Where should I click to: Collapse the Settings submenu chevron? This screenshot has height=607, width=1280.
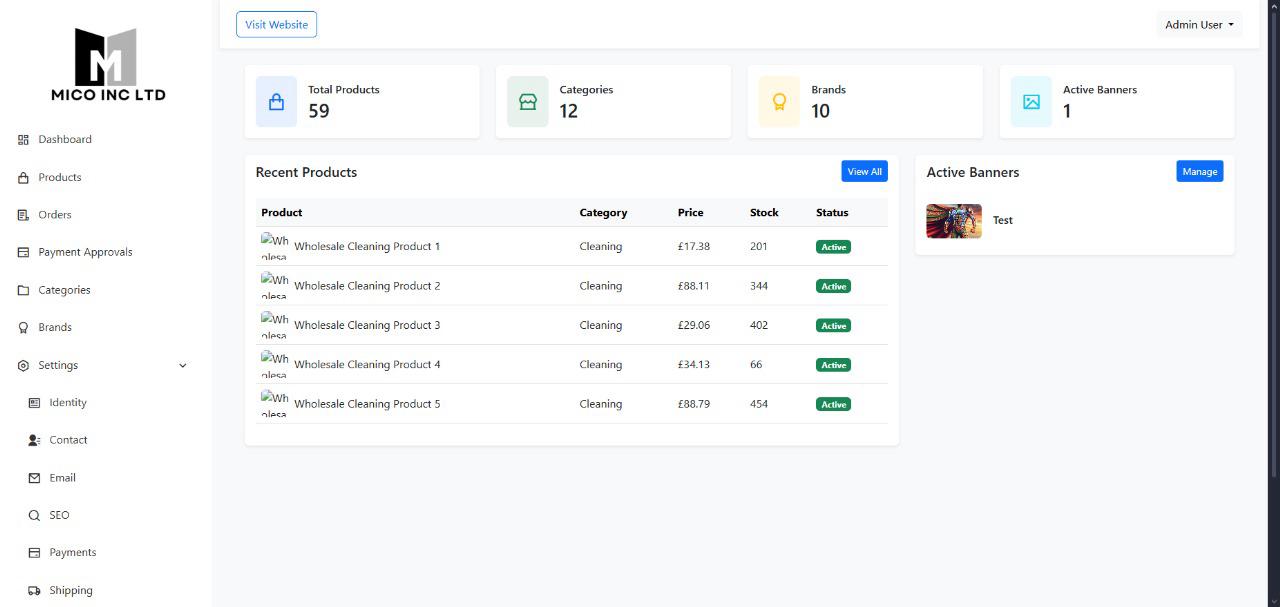tap(182, 366)
